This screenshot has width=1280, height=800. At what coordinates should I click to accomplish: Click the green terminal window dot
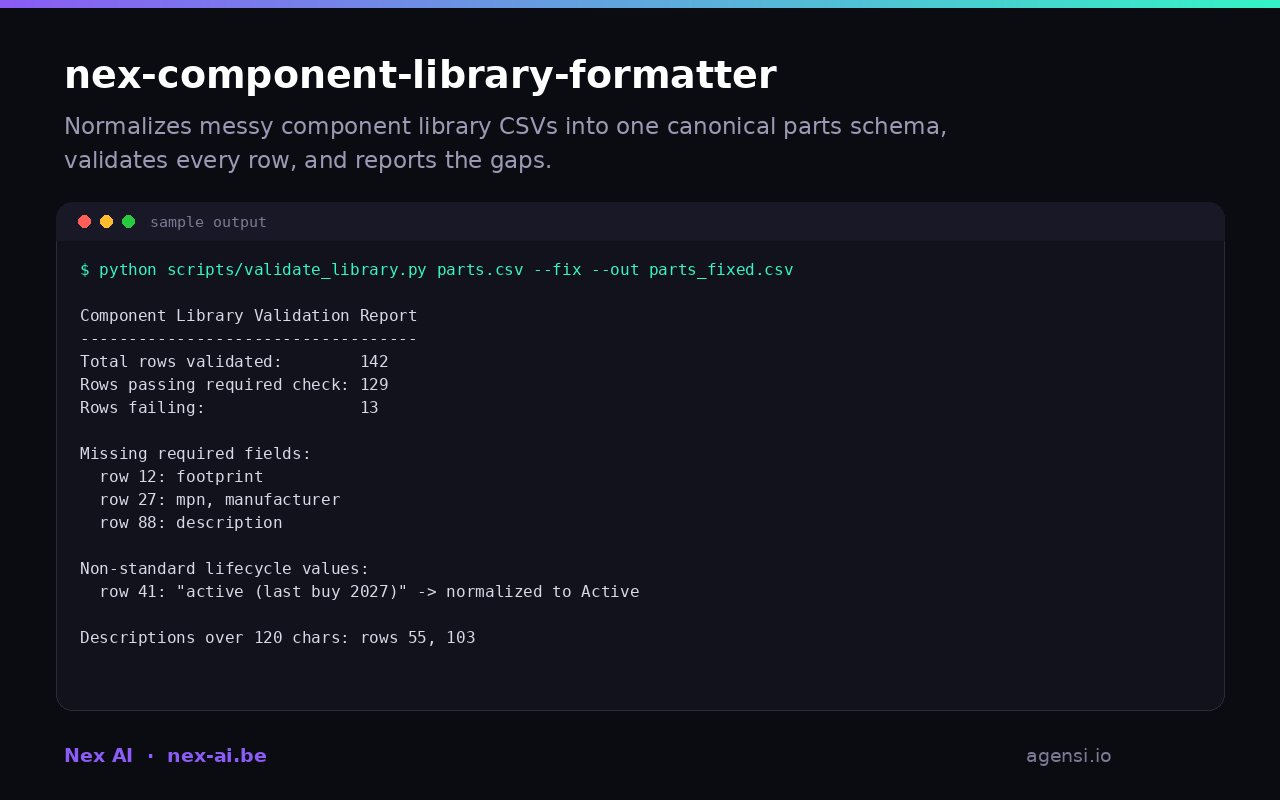(128, 222)
